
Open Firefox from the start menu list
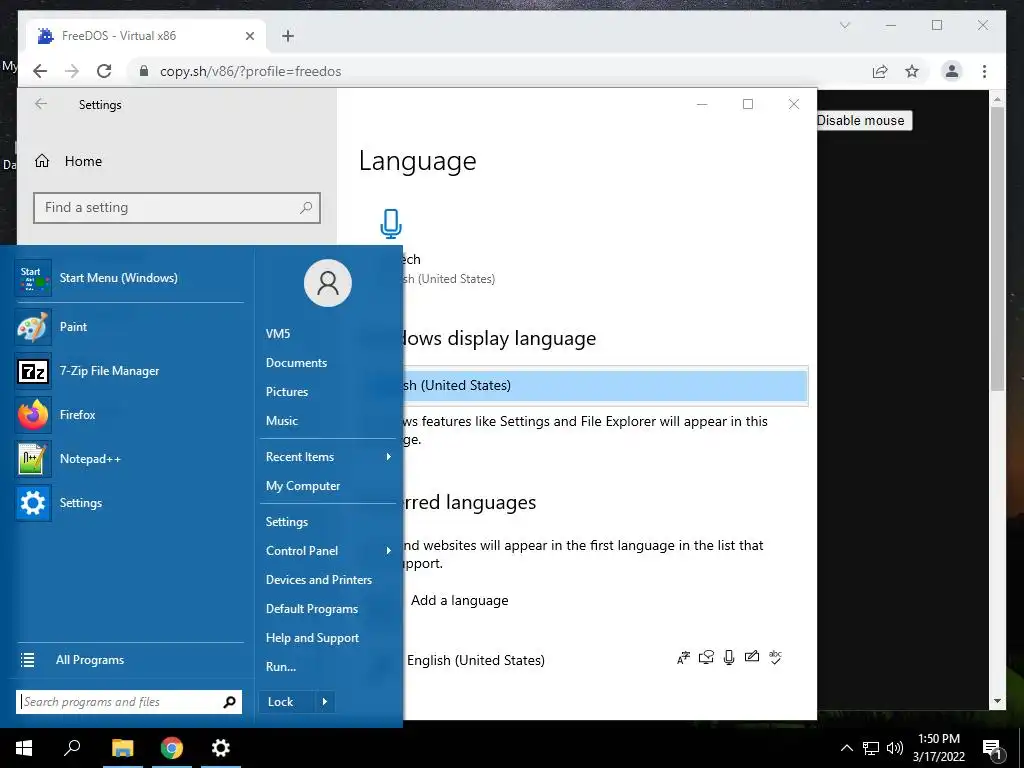tap(129, 415)
